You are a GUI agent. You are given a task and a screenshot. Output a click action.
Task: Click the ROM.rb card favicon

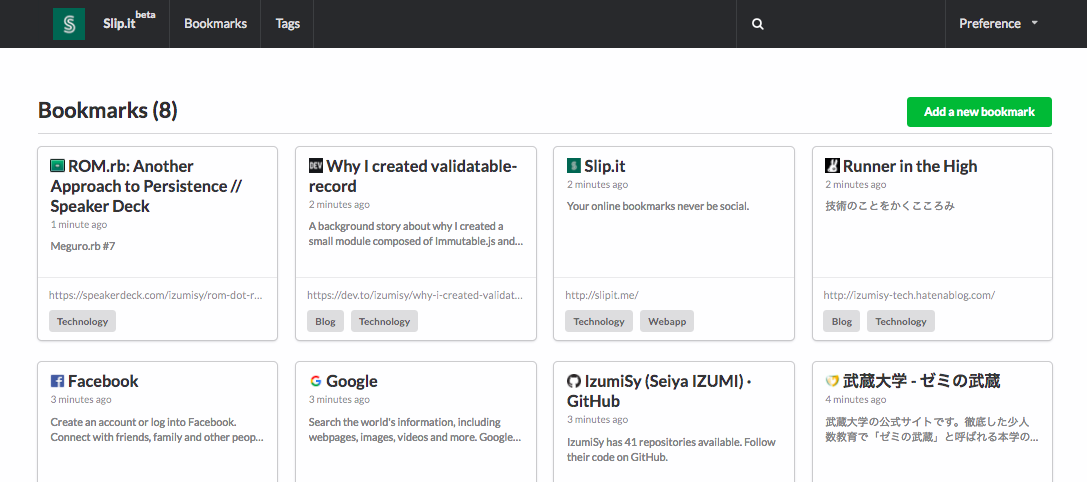58,166
